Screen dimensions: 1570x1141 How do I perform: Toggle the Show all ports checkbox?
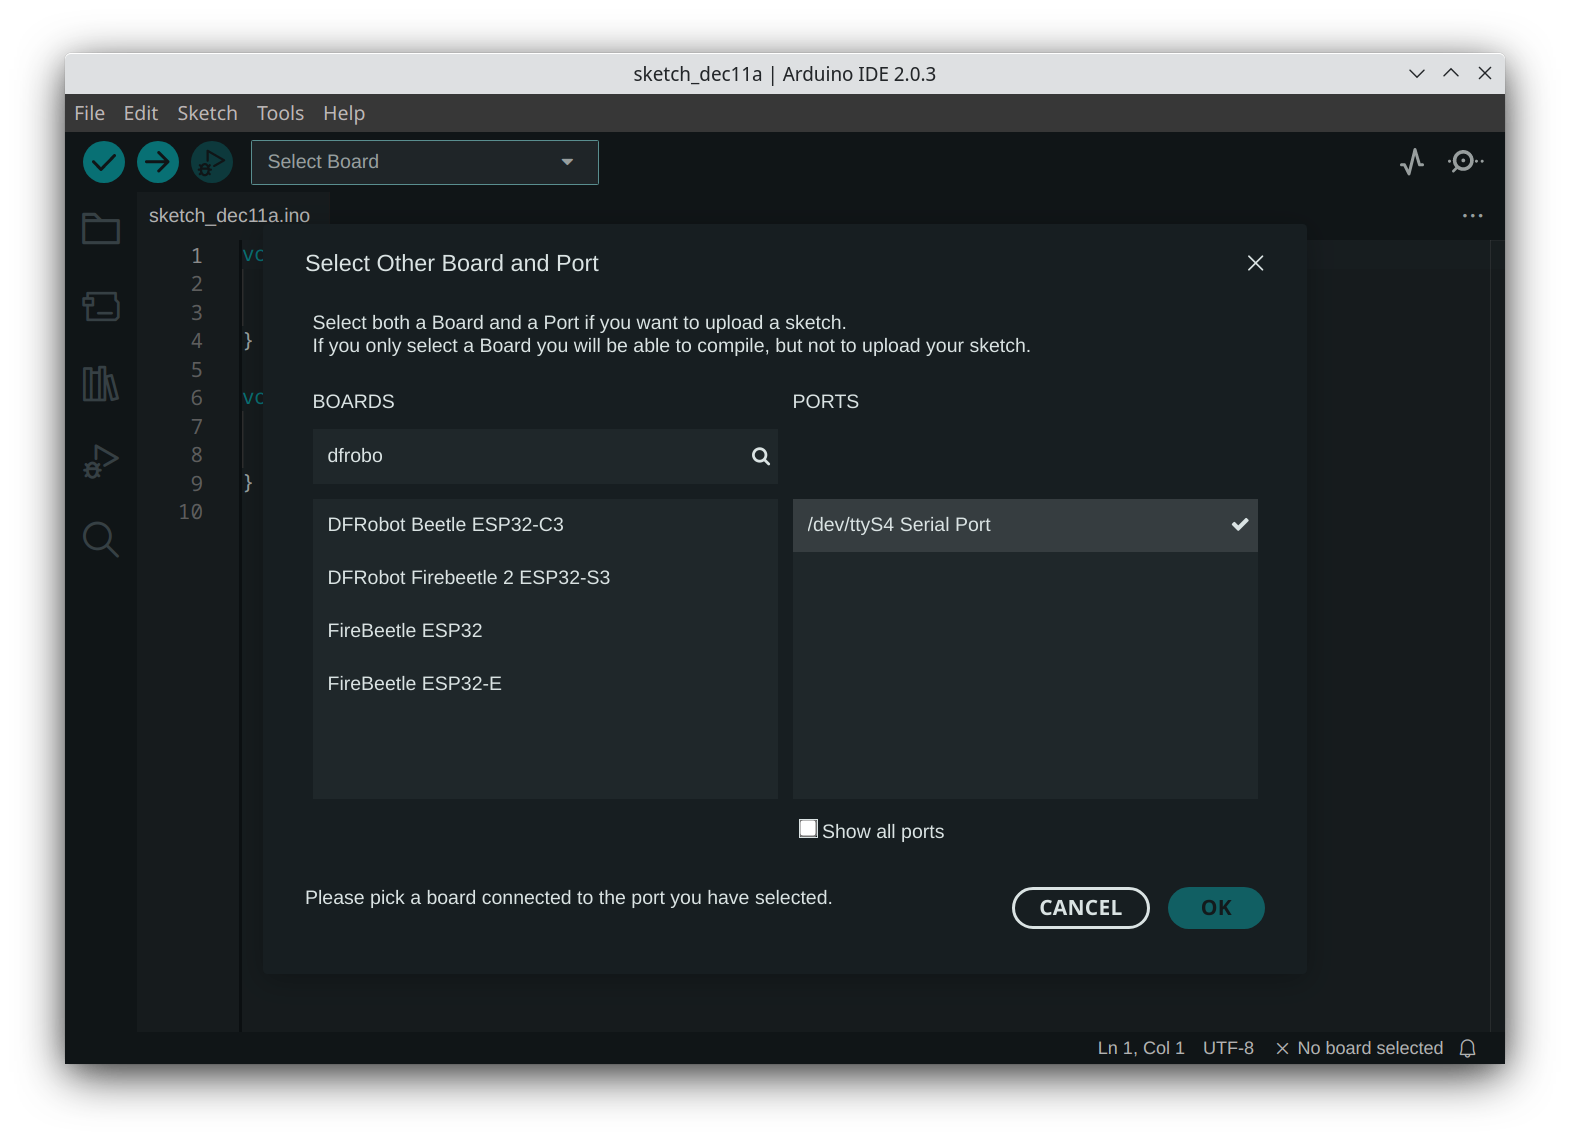click(808, 829)
